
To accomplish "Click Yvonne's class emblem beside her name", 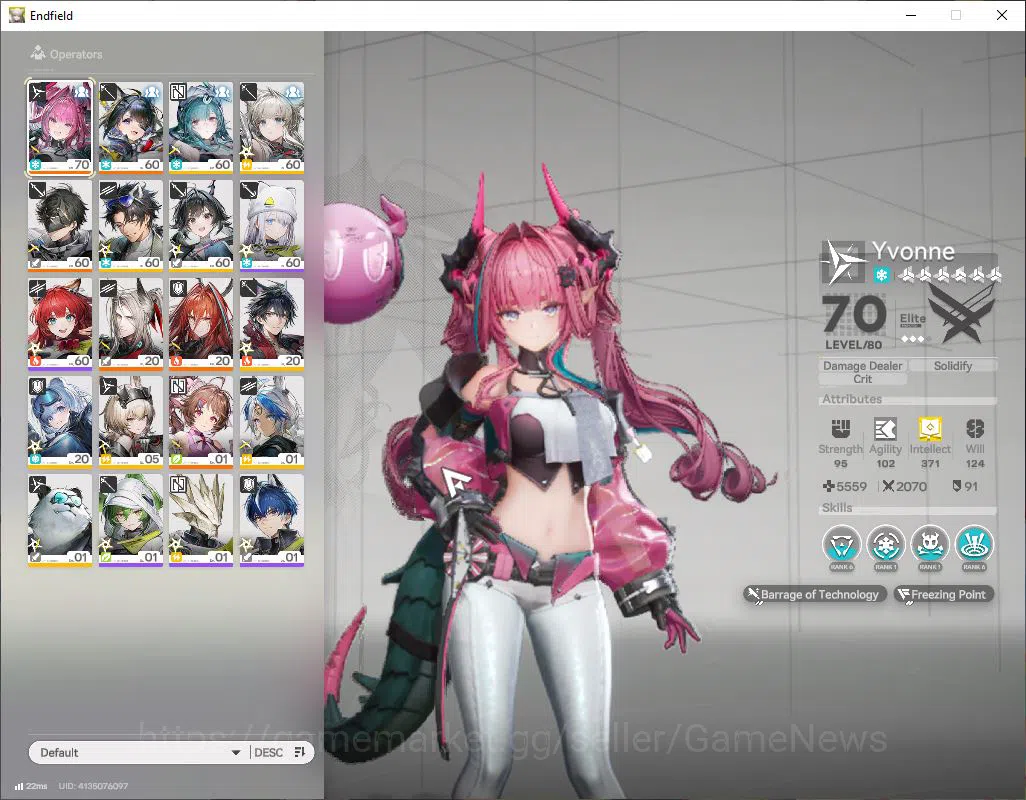I will [844, 262].
